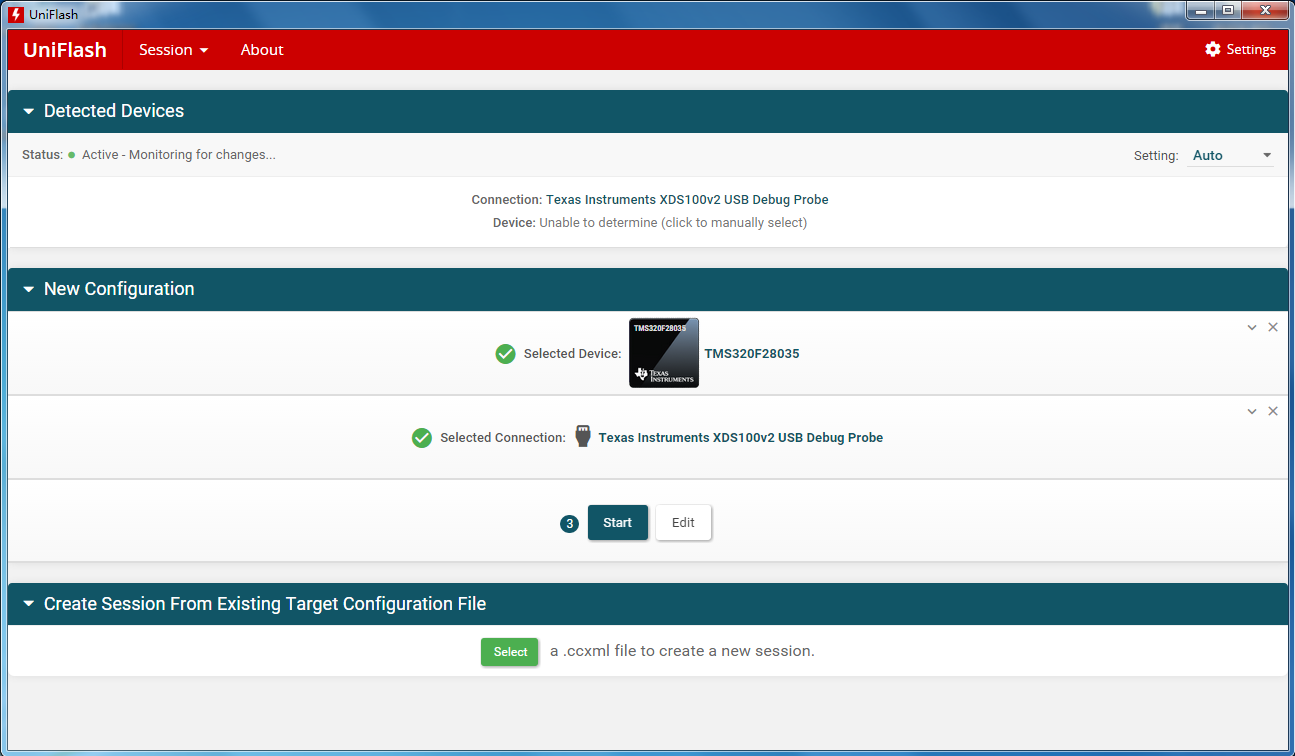Click the UniFlash lightning icon in title bar
Screen dimensions: 1295x756
coord(15,14)
